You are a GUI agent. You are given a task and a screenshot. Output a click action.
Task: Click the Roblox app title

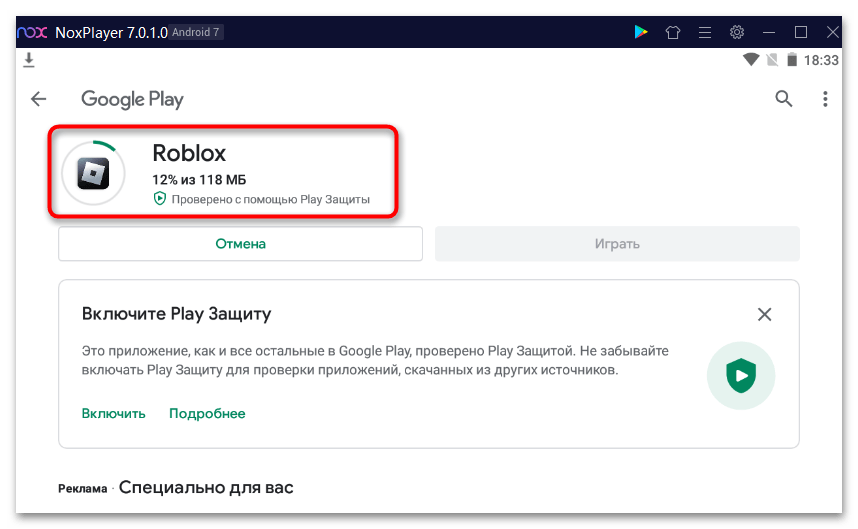coord(189,153)
